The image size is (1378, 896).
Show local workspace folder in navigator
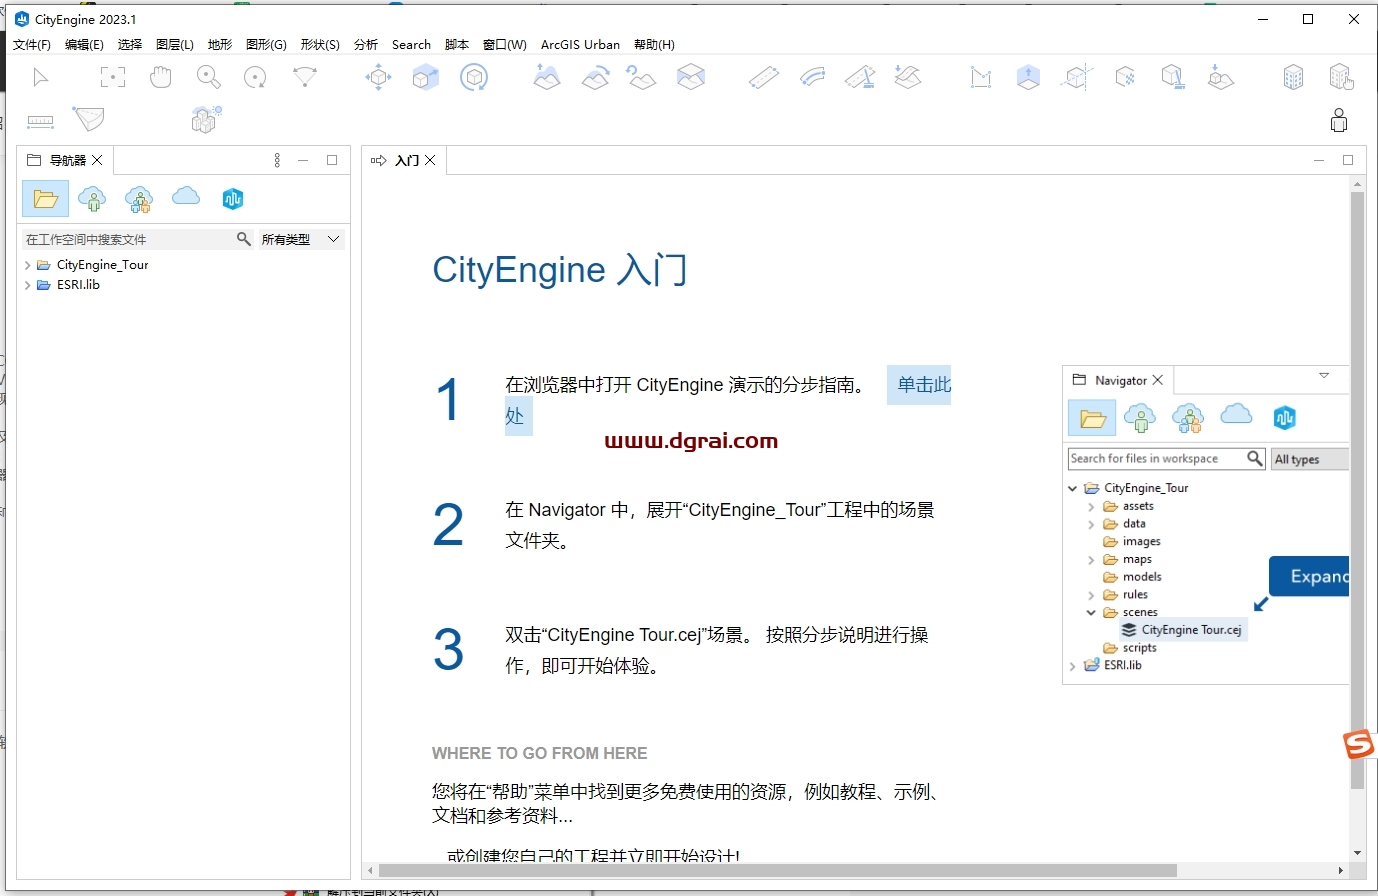(x=45, y=199)
